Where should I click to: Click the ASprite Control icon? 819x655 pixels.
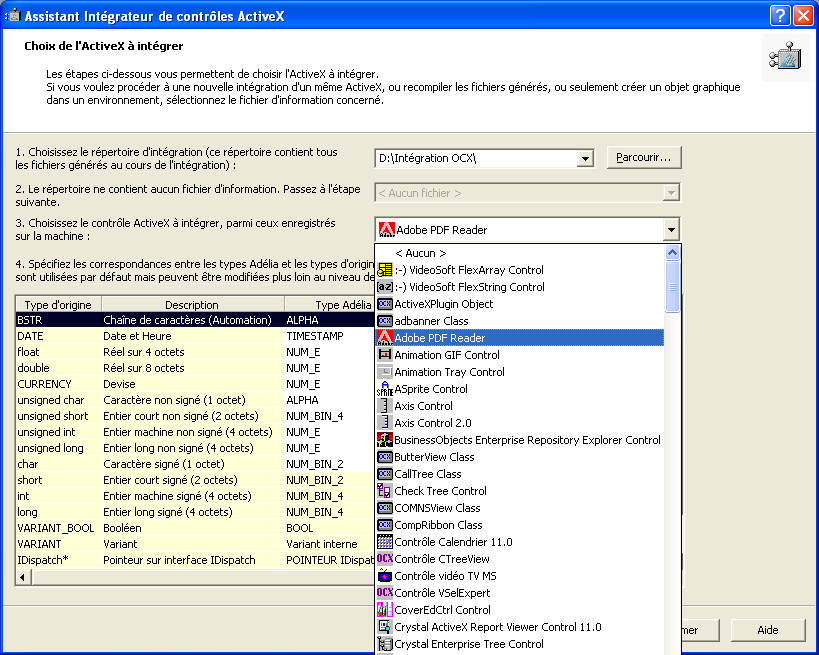[x=385, y=389]
